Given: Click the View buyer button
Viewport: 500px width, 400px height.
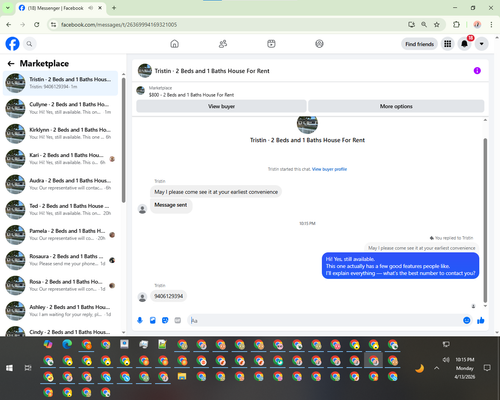Looking at the screenshot, I should (221, 106).
